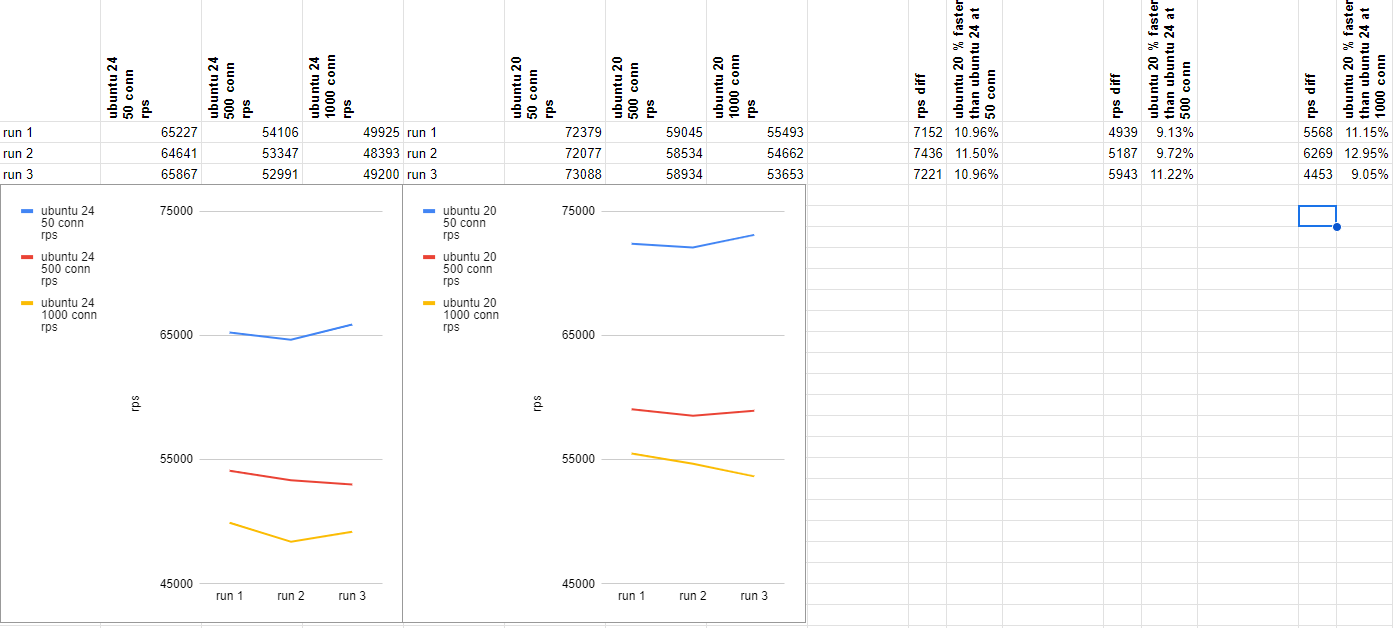Click blue legend swatch for ubuntu 24 50 conn
The image size is (1393, 628).
[27, 211]
